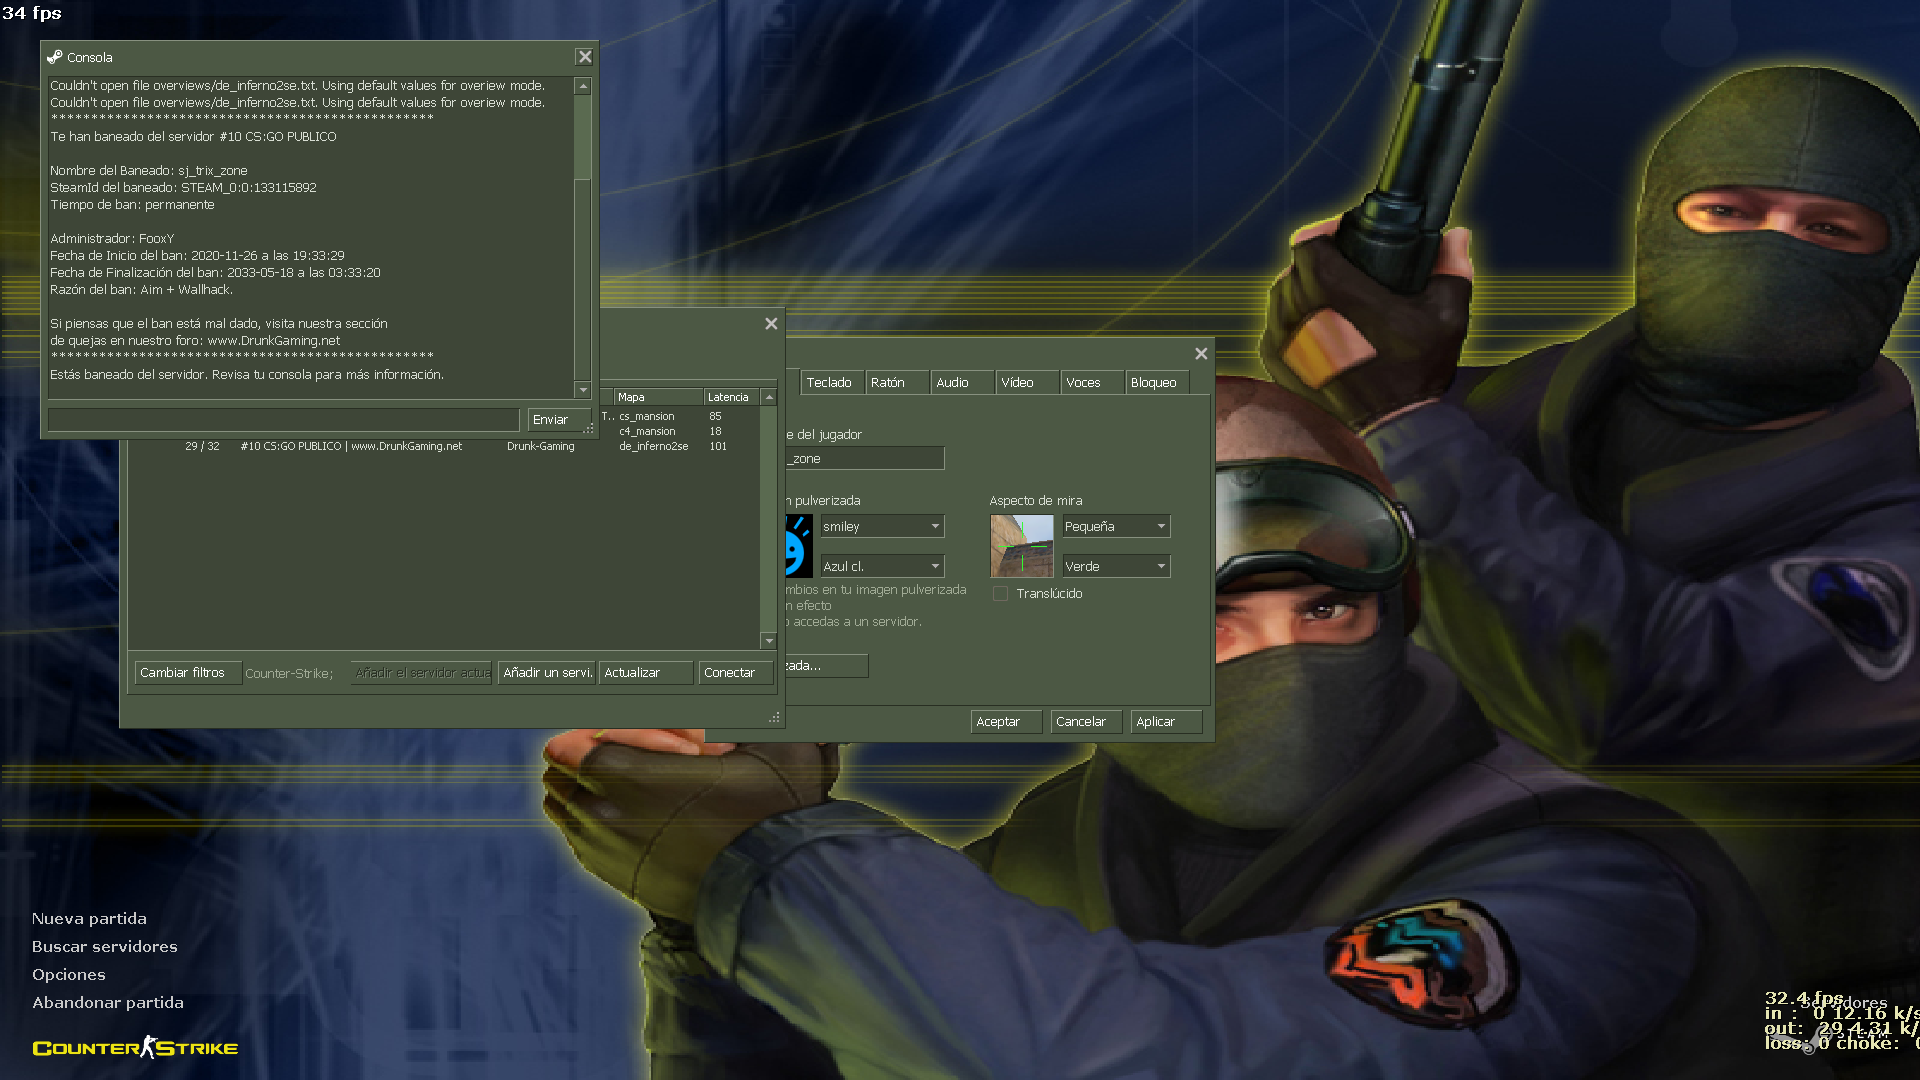Click the server browser resize grip
The height and width of the screenshot is (1080, 1920).
click(x=774, y=717)
